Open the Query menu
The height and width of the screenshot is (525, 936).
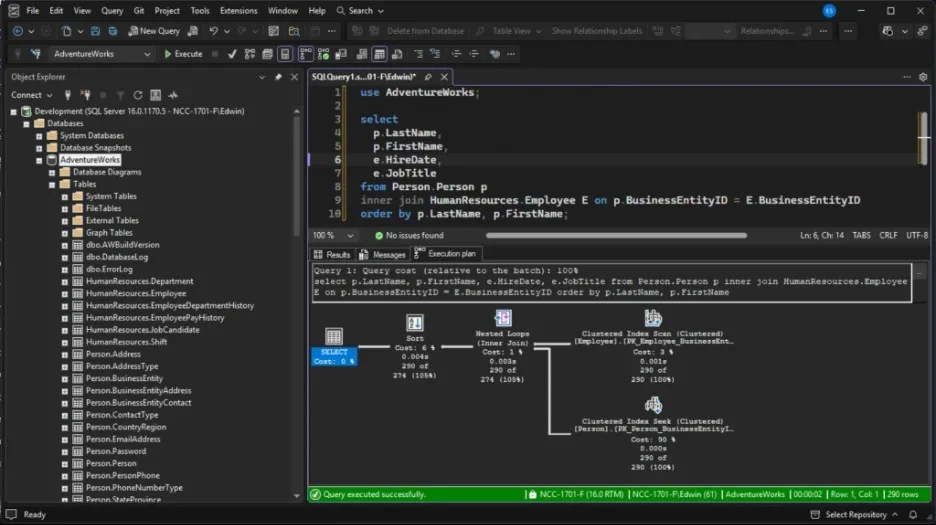pyautogui.click(x=112, y=11)
